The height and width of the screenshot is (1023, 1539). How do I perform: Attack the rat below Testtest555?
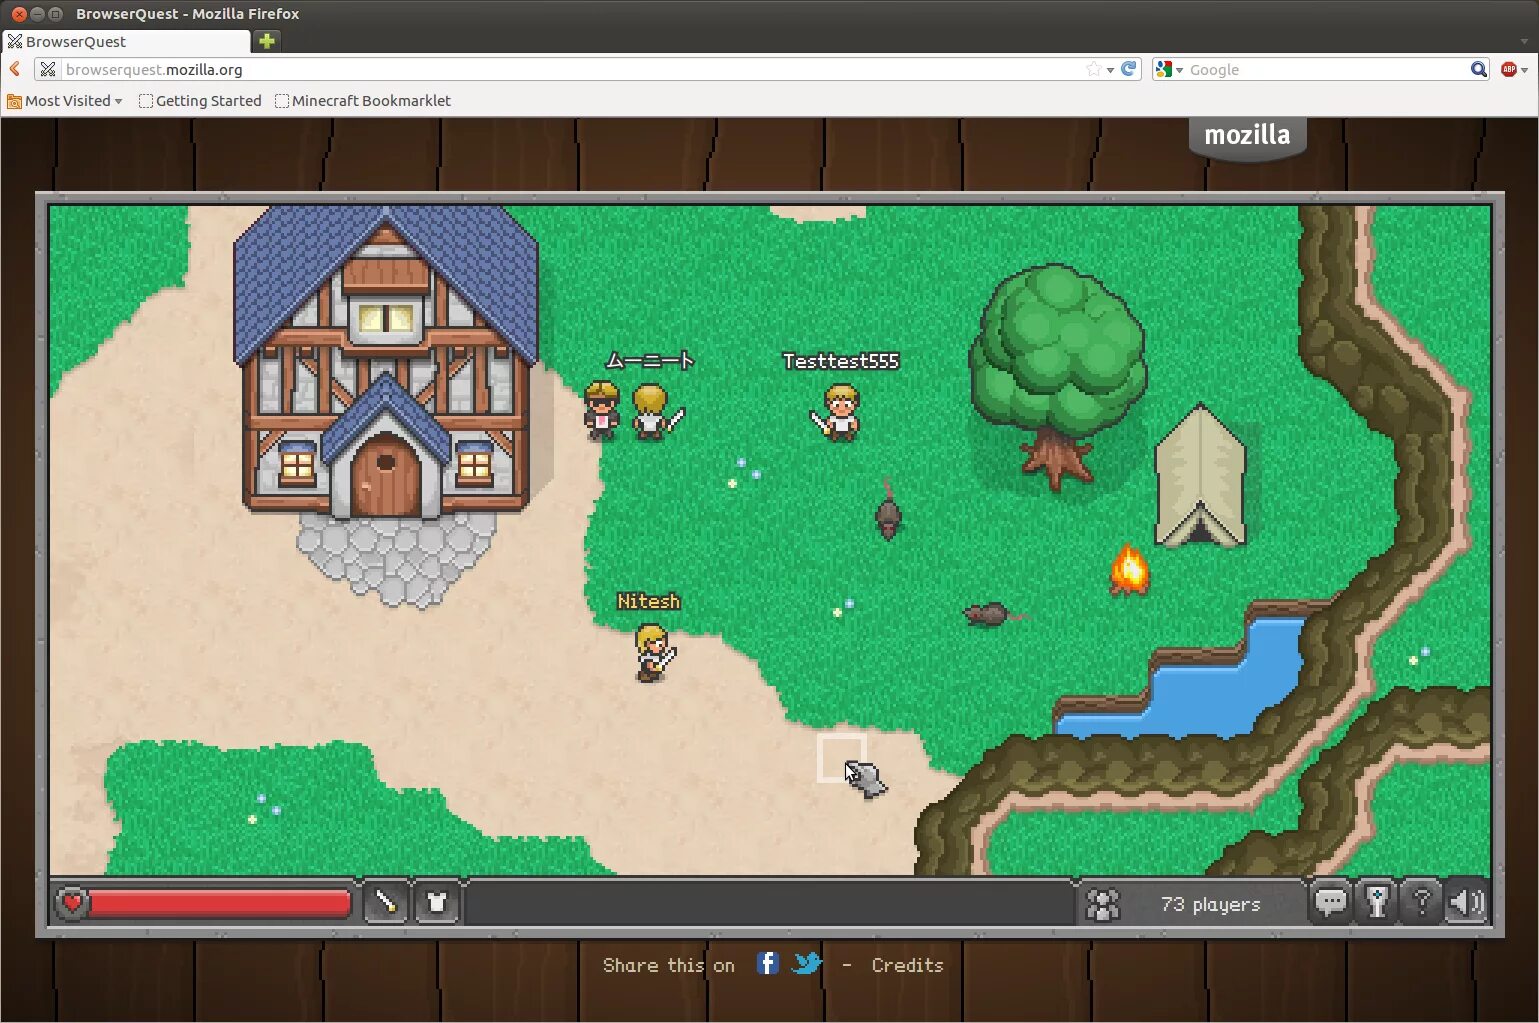(x=888, y=512)
